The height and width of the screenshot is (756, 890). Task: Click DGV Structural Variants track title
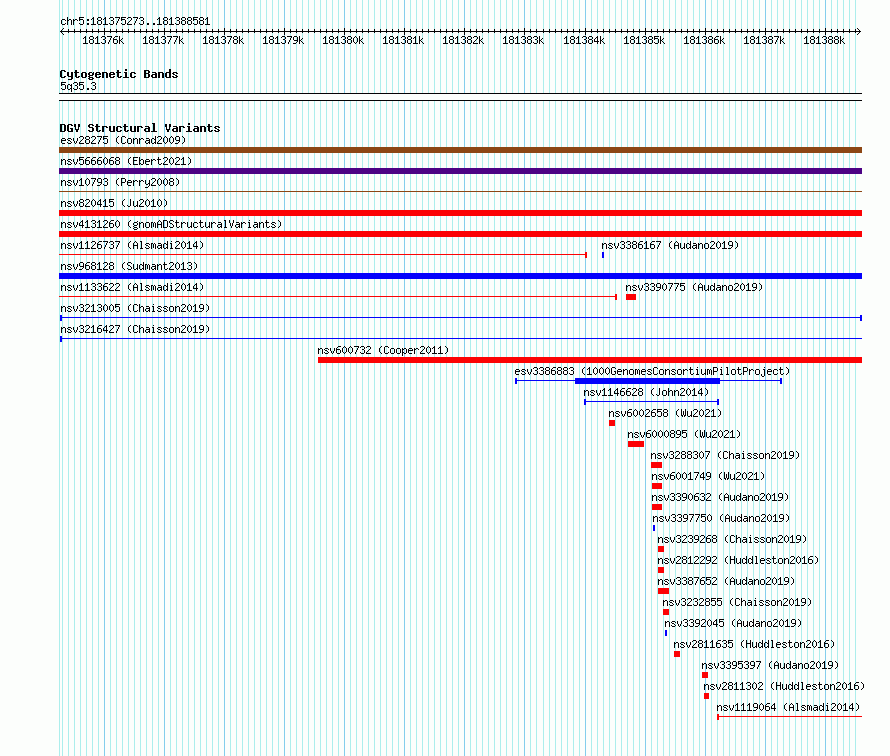[140, 128]
